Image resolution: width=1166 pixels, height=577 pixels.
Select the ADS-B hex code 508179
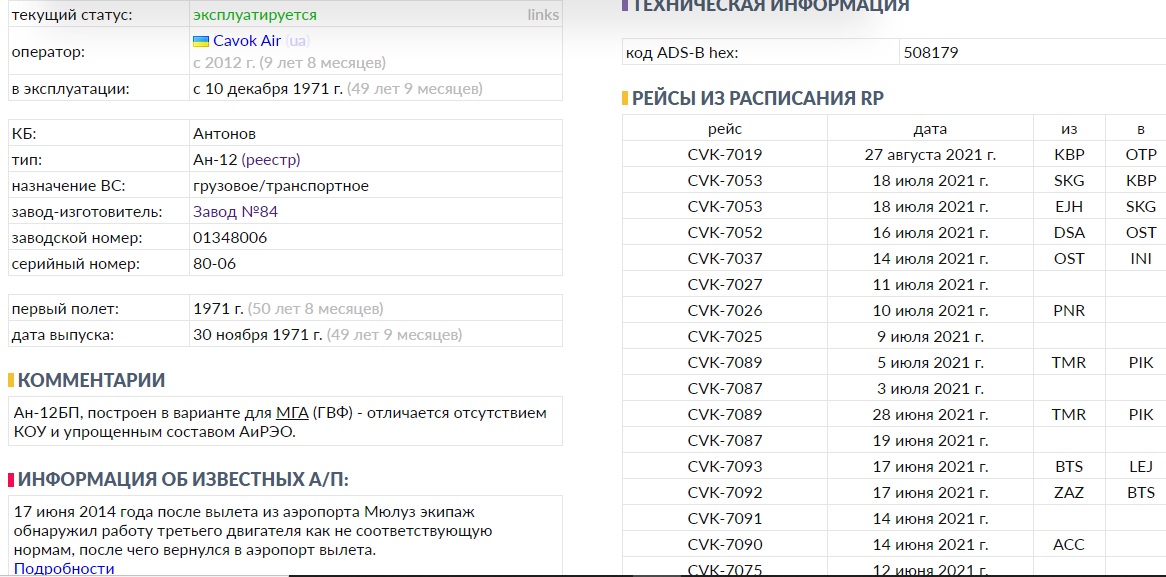(x=931, y=53)
